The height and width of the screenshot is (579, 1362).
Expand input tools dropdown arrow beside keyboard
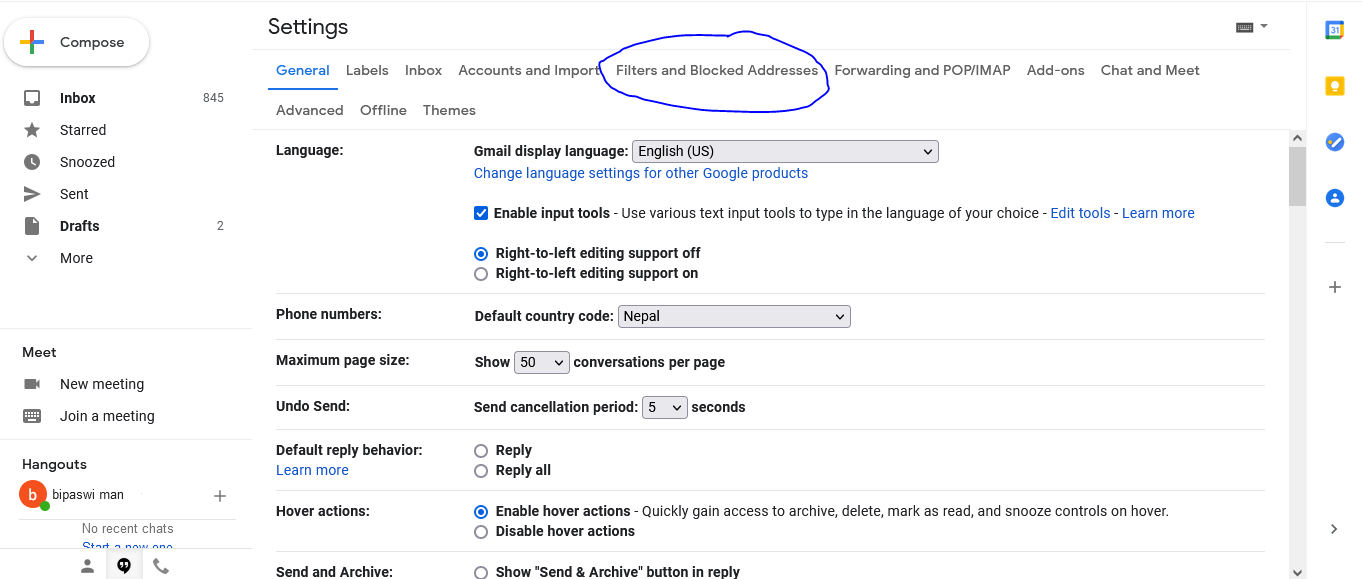1264,26
